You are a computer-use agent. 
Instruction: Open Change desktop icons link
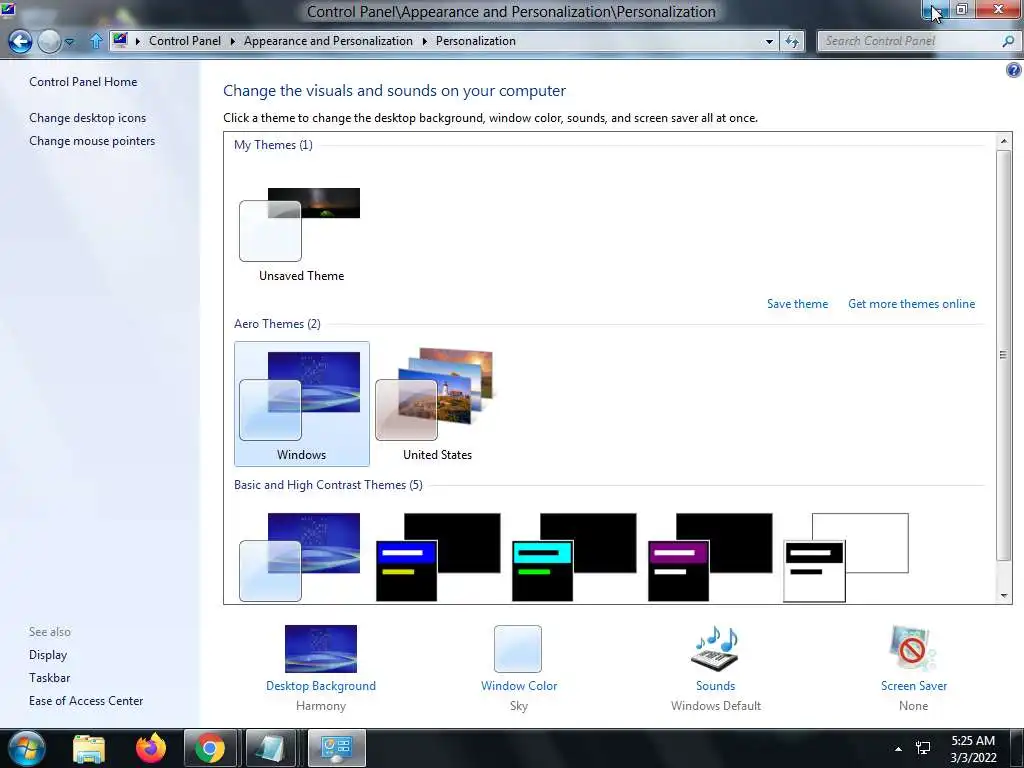88,118
